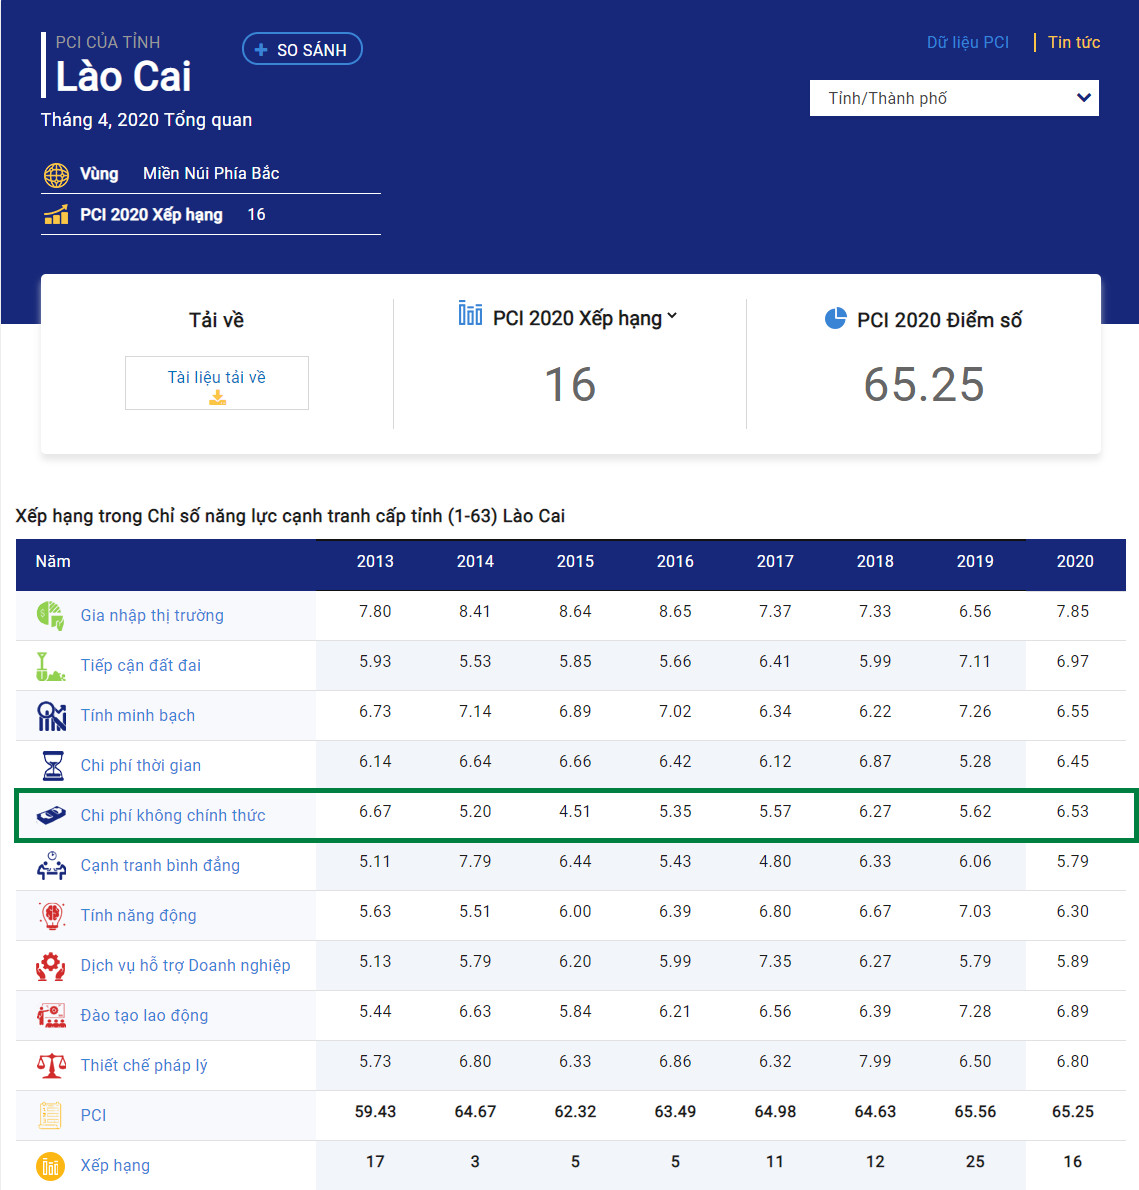Click the Đào tạo lao động training icon
The image size is (1139, 1190).
pyautogui.click(x=51, y=1015)
